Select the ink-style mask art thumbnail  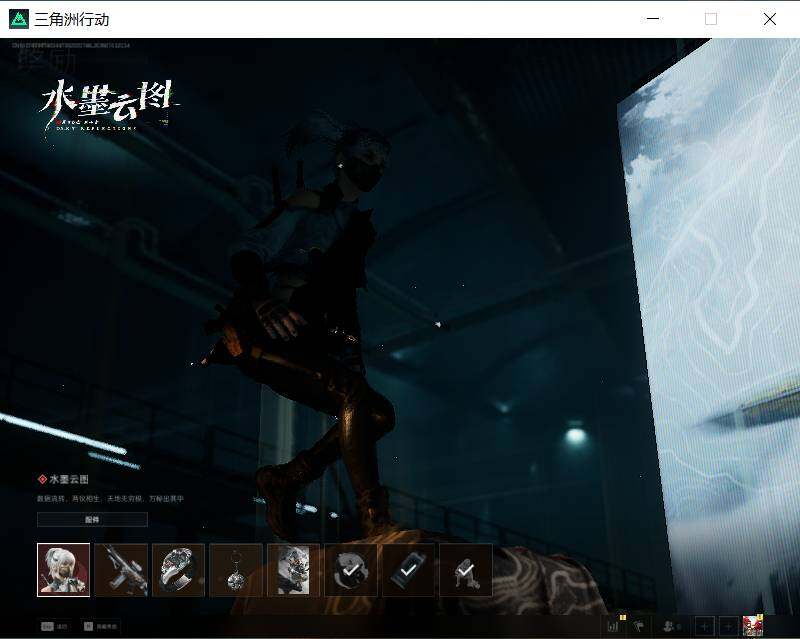[x=293, y=570]
